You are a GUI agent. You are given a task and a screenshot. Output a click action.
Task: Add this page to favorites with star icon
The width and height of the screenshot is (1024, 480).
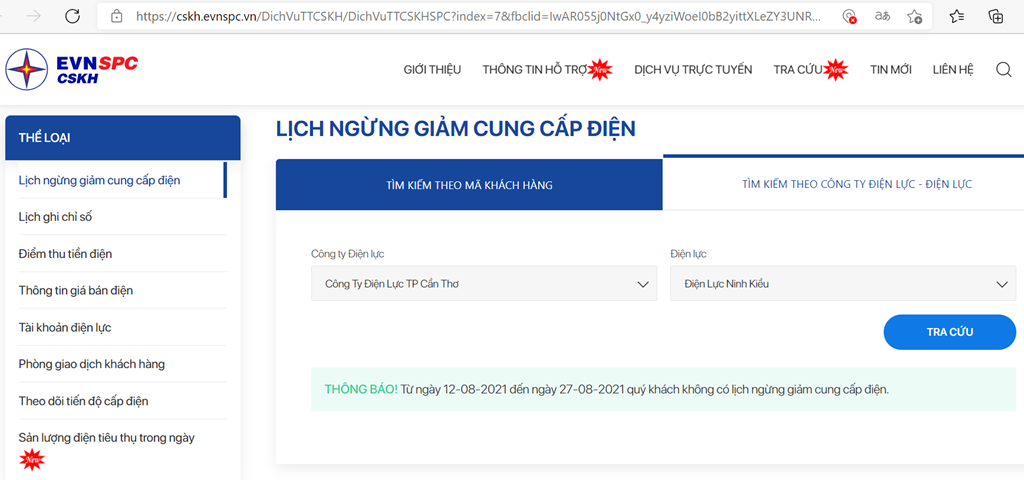(914, 16)
